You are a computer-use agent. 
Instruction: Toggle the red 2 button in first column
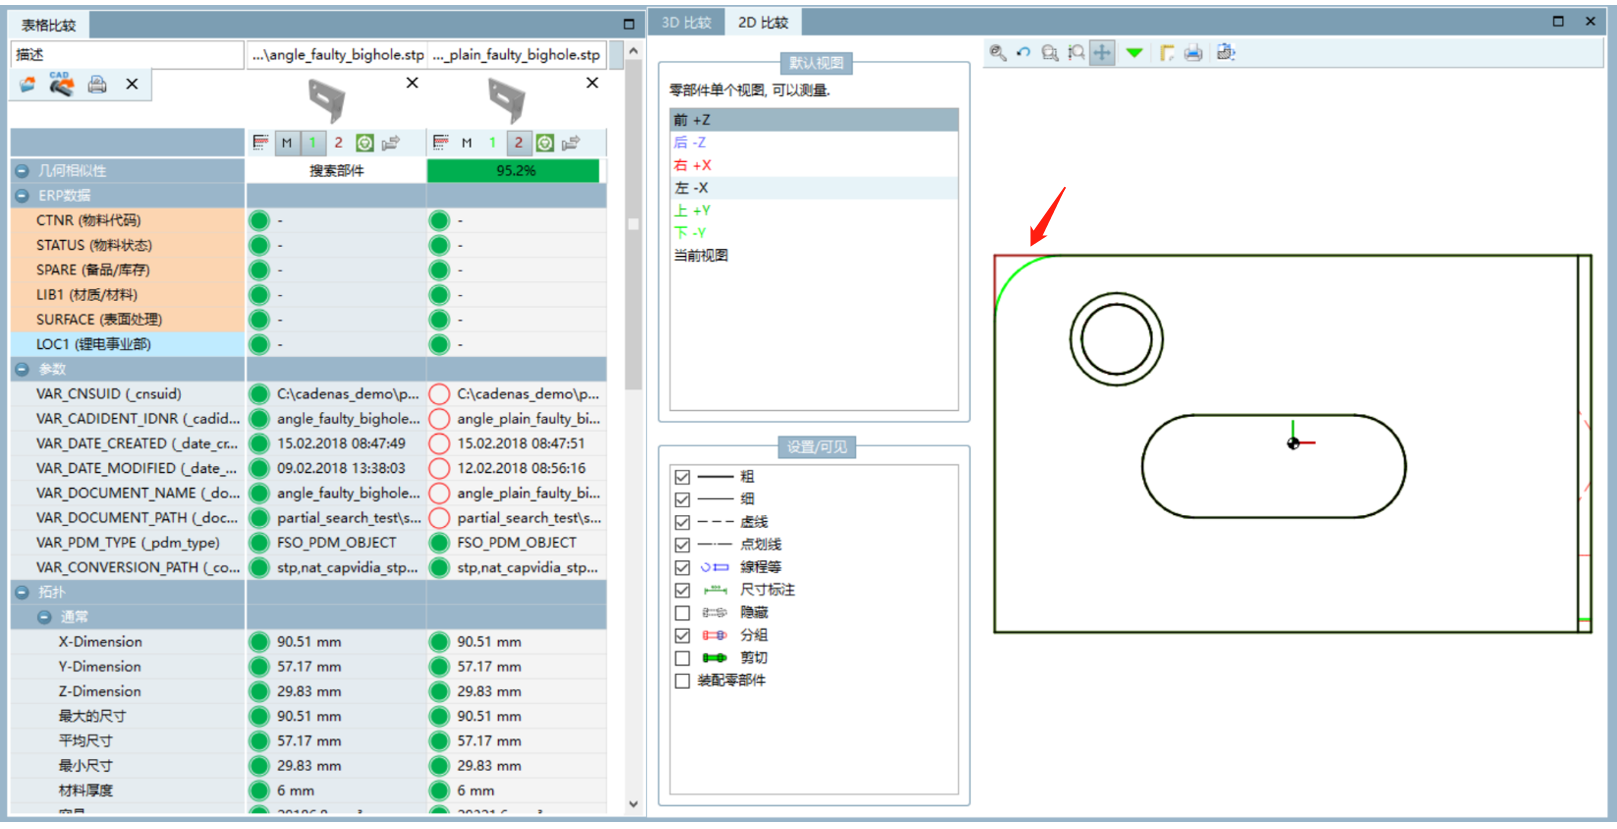tap(338, 143)
